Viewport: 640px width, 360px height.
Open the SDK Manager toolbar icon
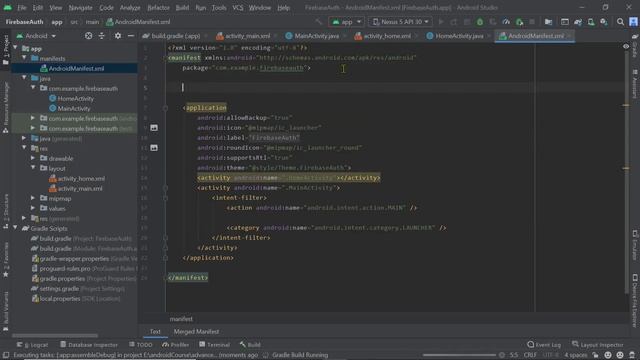pyautogui.click(x=604, y=22)
